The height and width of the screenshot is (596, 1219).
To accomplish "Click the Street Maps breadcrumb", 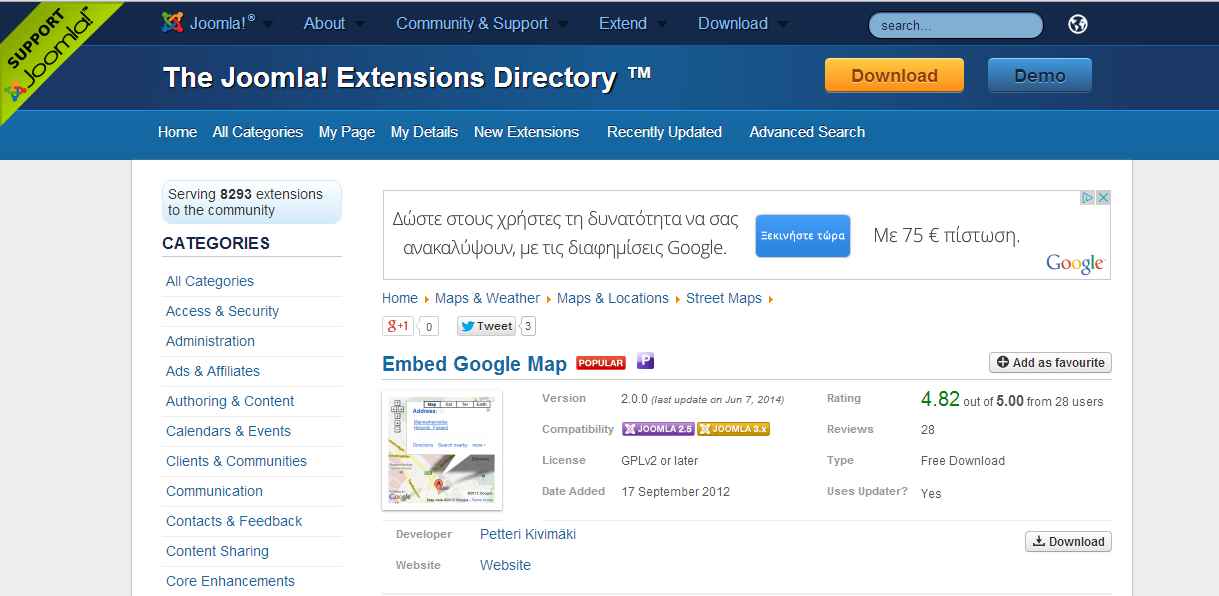I will [x=724, y=298].
